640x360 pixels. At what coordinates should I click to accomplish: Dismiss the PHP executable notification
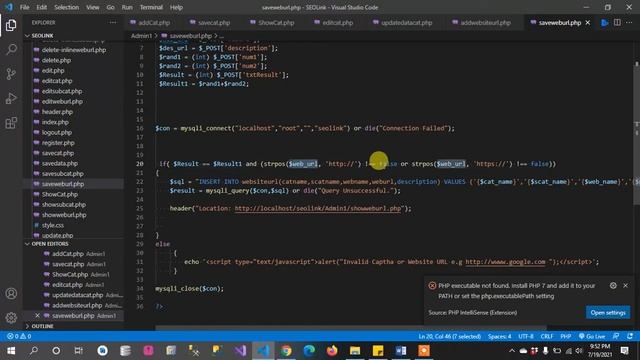[x=625, y=286]
